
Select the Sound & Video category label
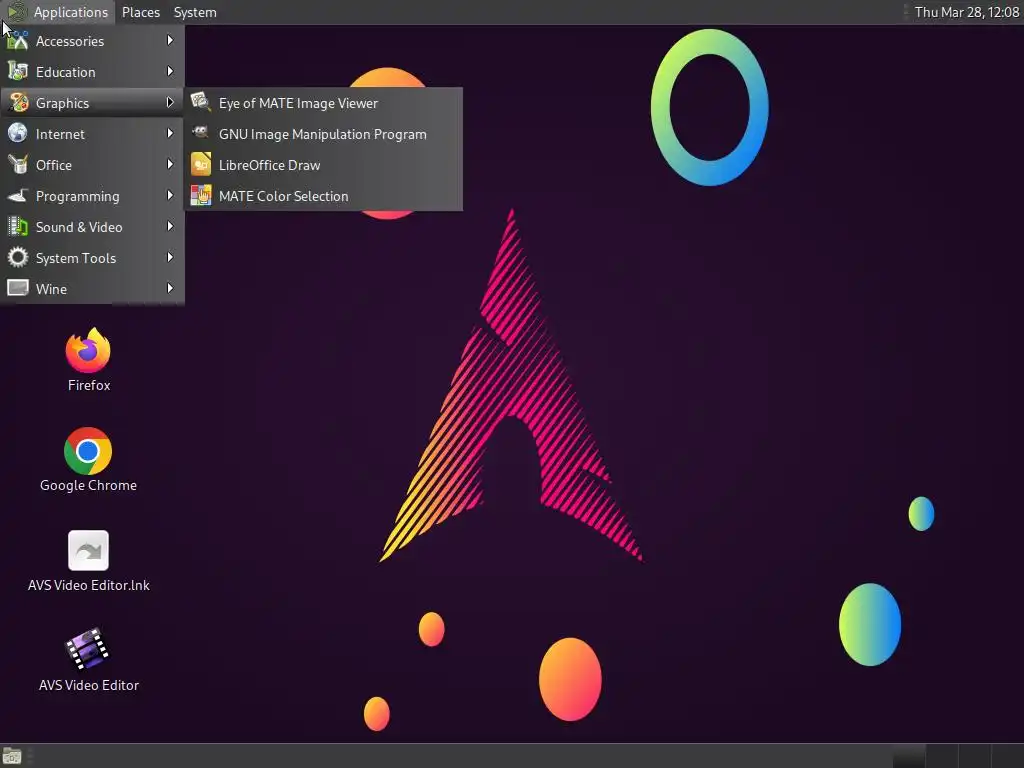coord(79,227)
